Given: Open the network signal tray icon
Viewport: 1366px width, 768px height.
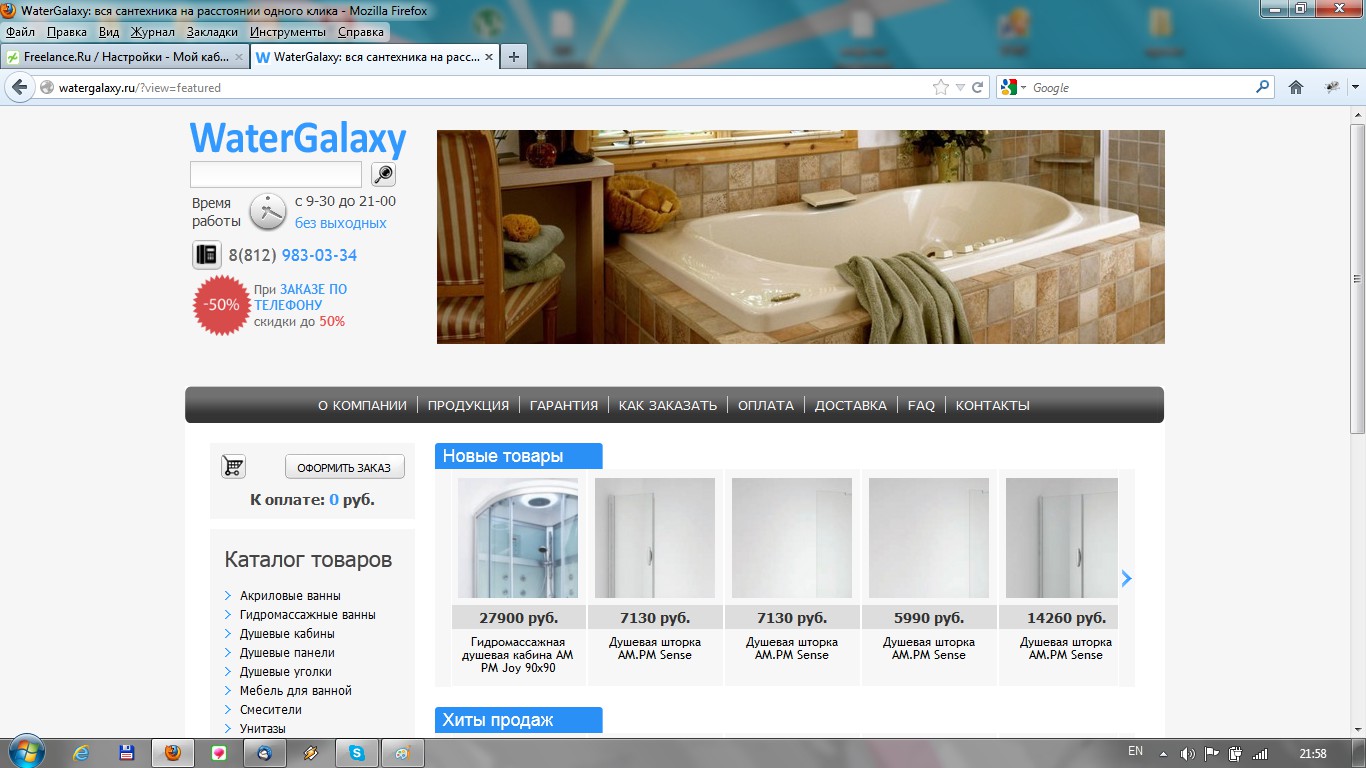Looking at the screenshot, I should (x=1260, y=754).
